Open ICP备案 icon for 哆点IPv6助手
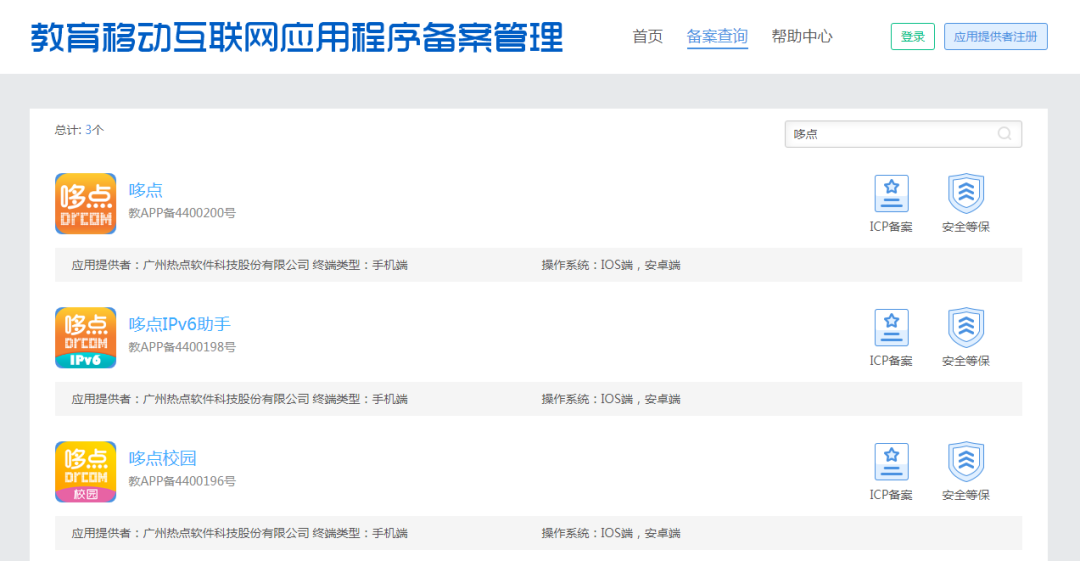The height and width of the screenshot is (561, 1080). [891, 327]
